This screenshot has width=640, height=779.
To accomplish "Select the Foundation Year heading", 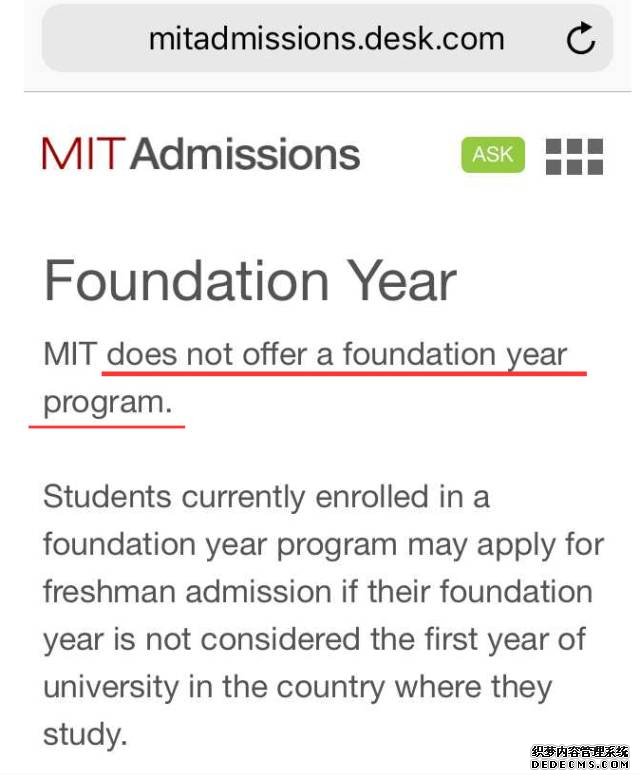I will coord(250,281).
